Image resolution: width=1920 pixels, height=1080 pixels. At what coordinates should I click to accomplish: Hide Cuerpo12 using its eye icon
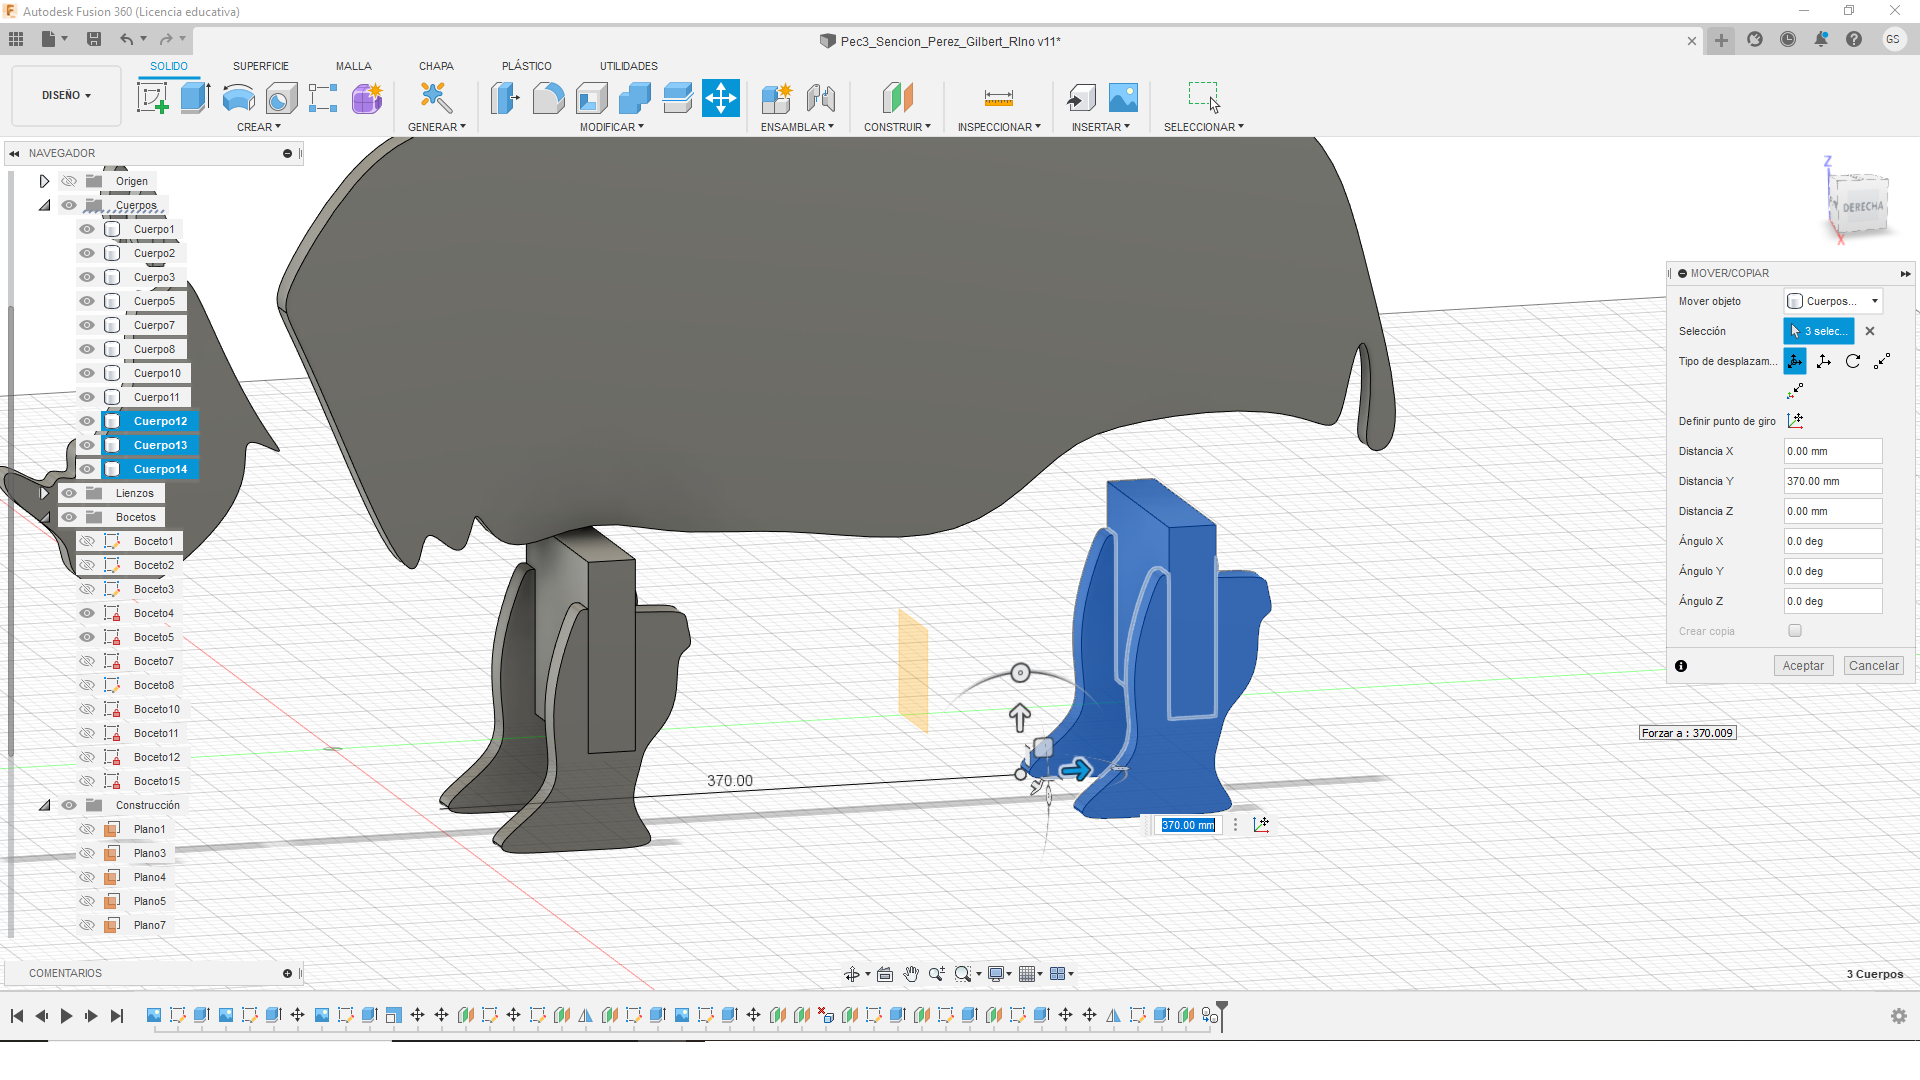tap(87, 421)
